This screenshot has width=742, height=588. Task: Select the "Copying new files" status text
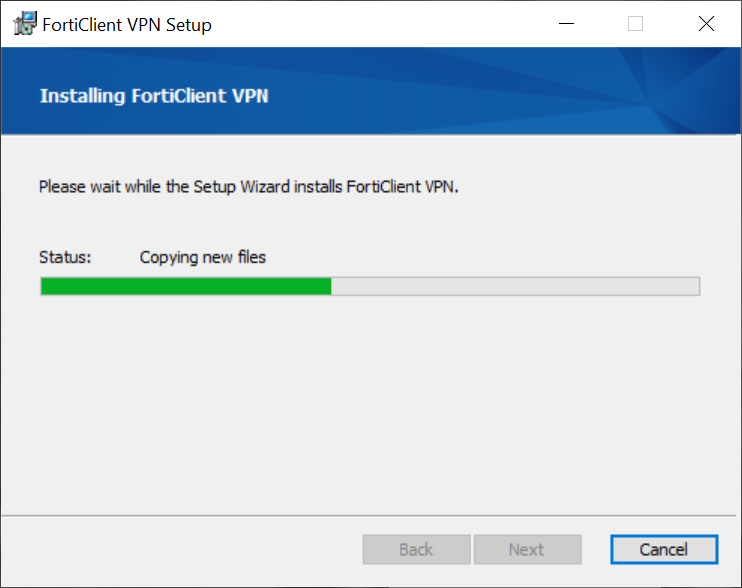point(203,257)
